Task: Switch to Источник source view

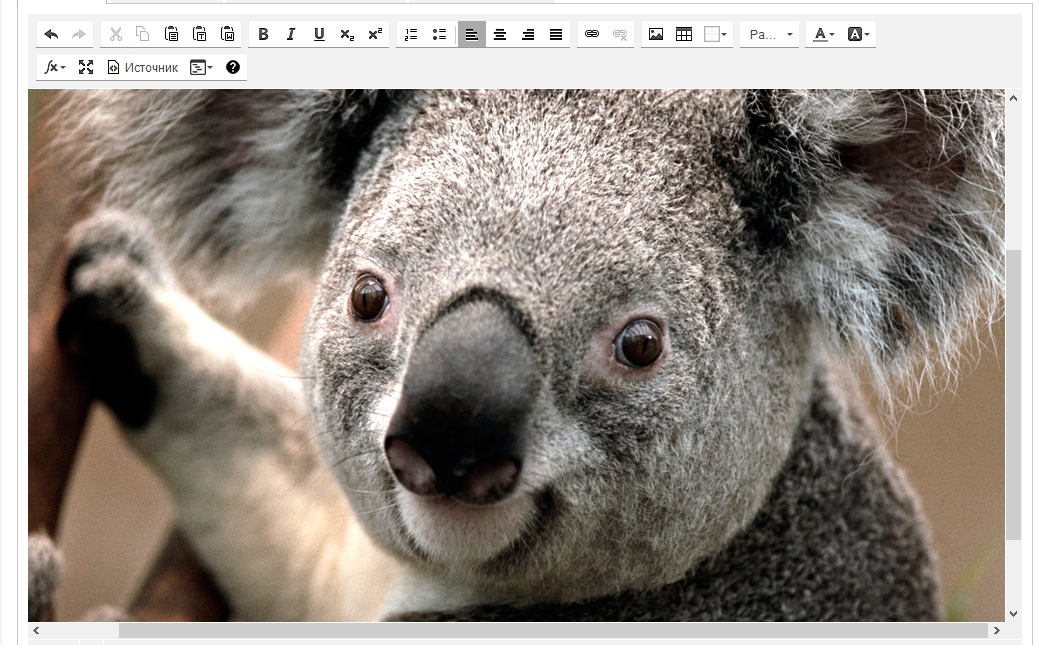Action: click(142, 67)
